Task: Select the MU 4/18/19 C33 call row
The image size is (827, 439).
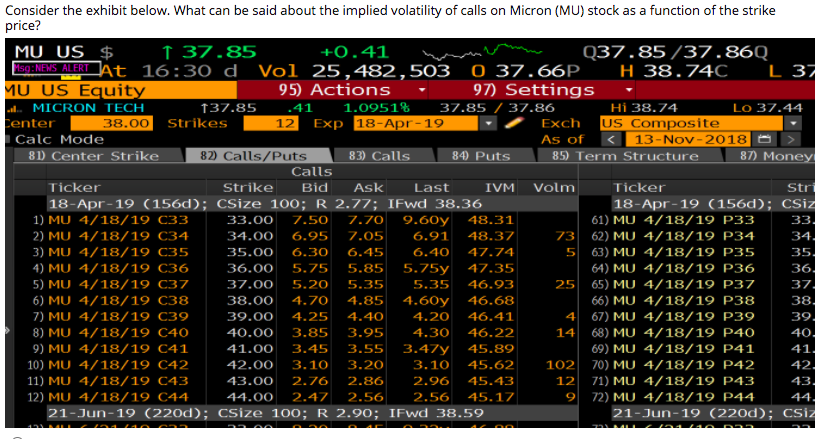Action: click(295, 220)
